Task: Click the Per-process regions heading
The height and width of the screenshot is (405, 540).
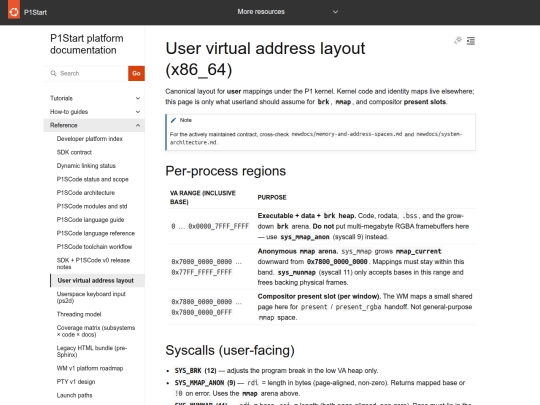Action: point(226,171)
